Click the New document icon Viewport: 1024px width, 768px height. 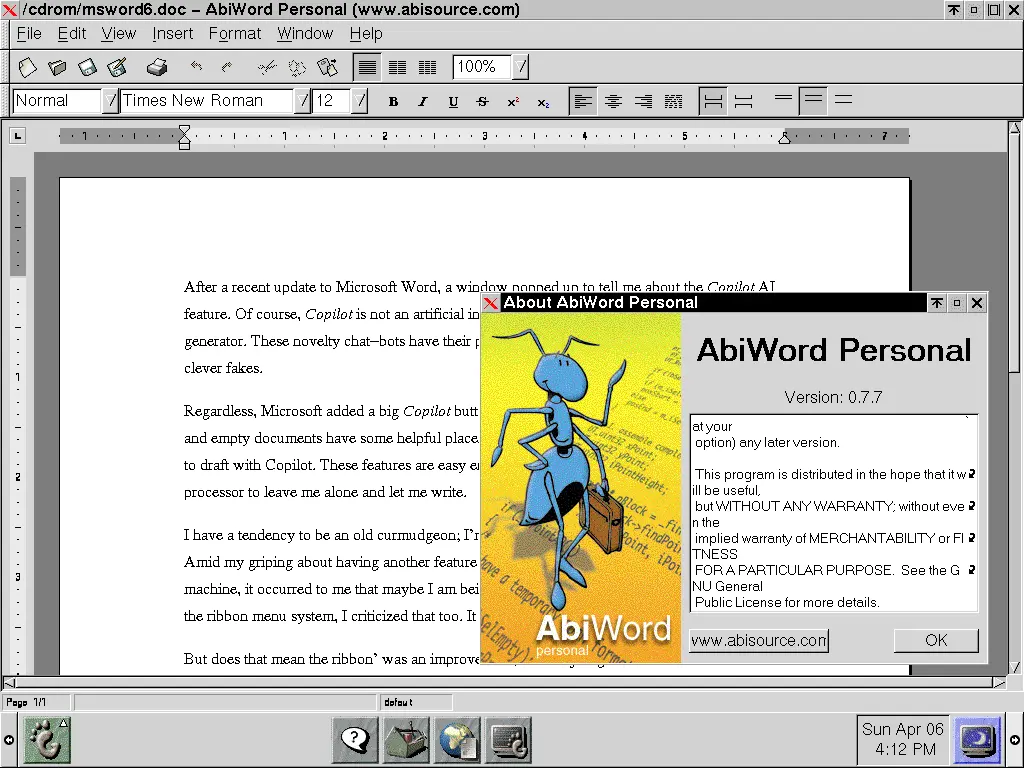click(28, 68)
